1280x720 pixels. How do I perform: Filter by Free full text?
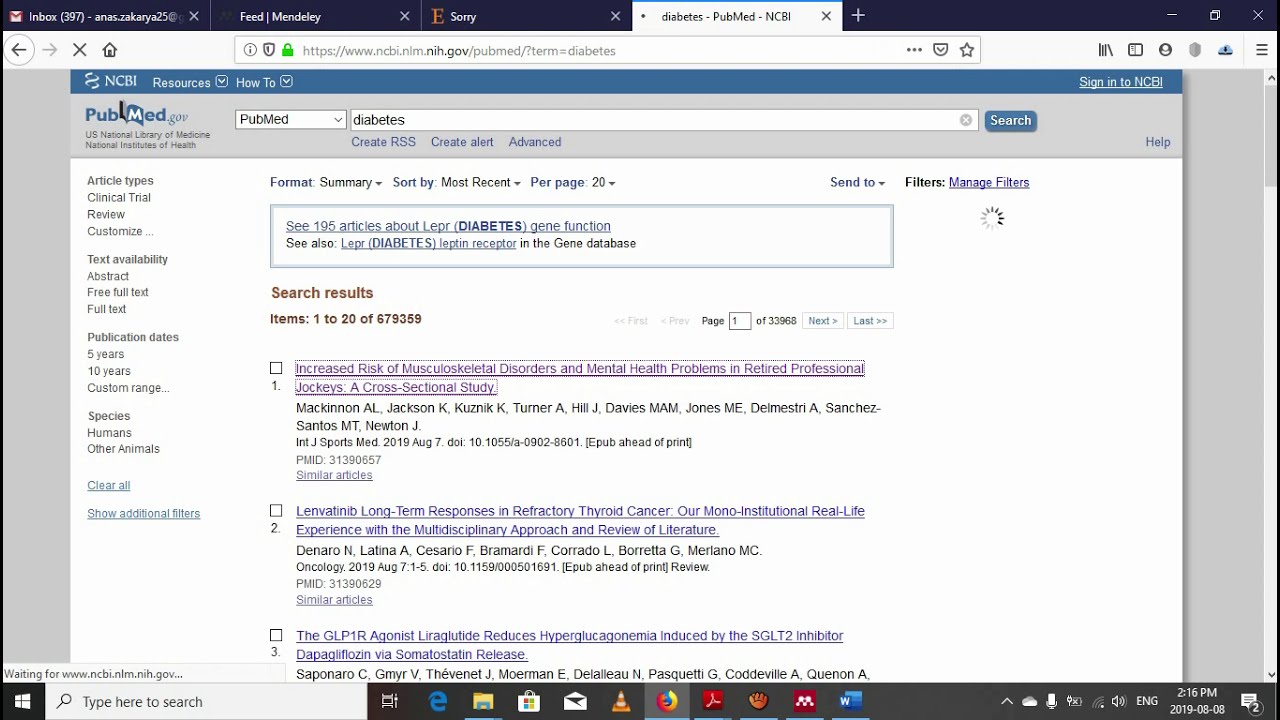pyautogui.click(x=118, y=292)
